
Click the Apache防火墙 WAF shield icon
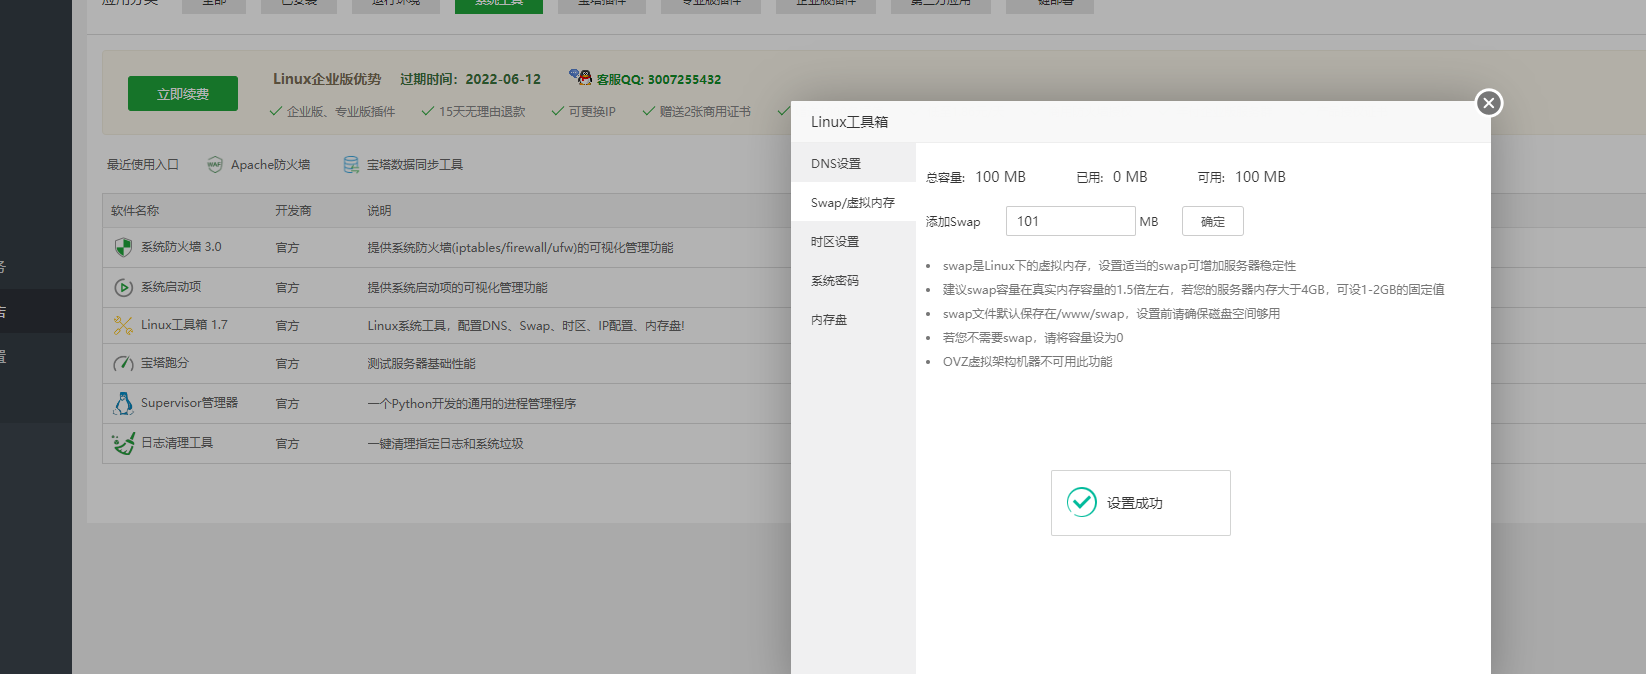pos(215,164)
